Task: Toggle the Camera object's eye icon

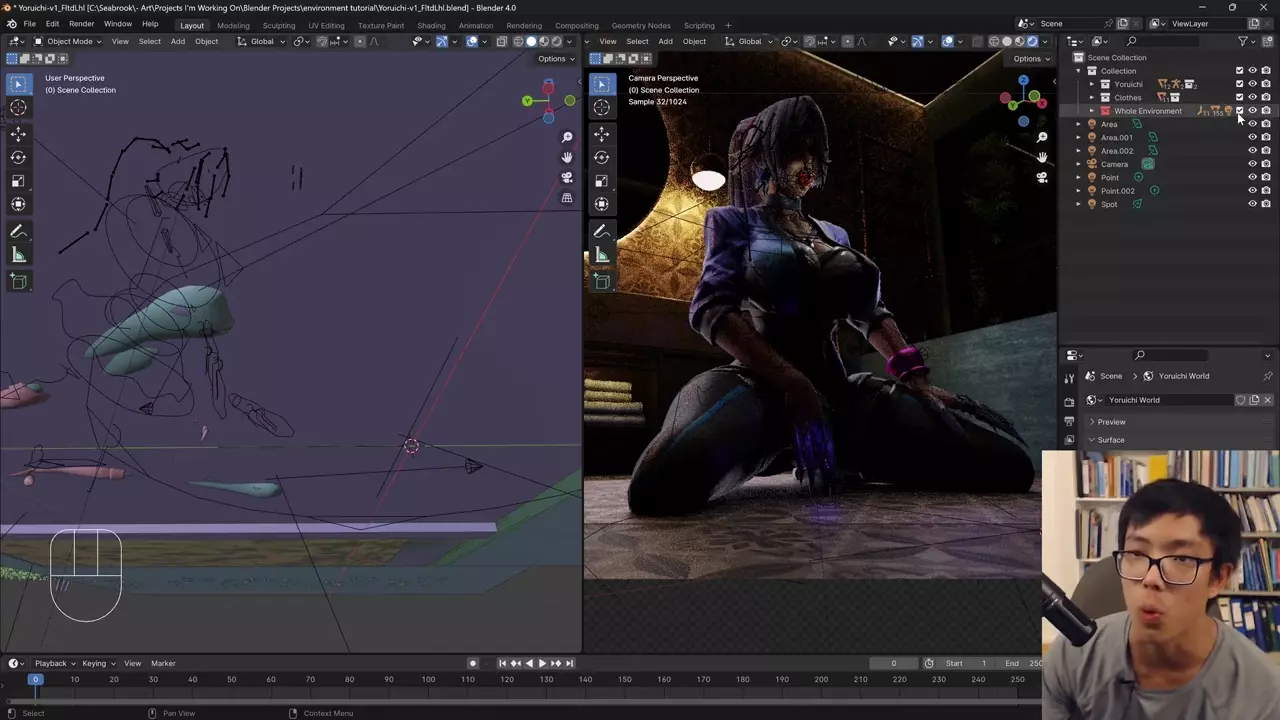Action: [1252, 164]
